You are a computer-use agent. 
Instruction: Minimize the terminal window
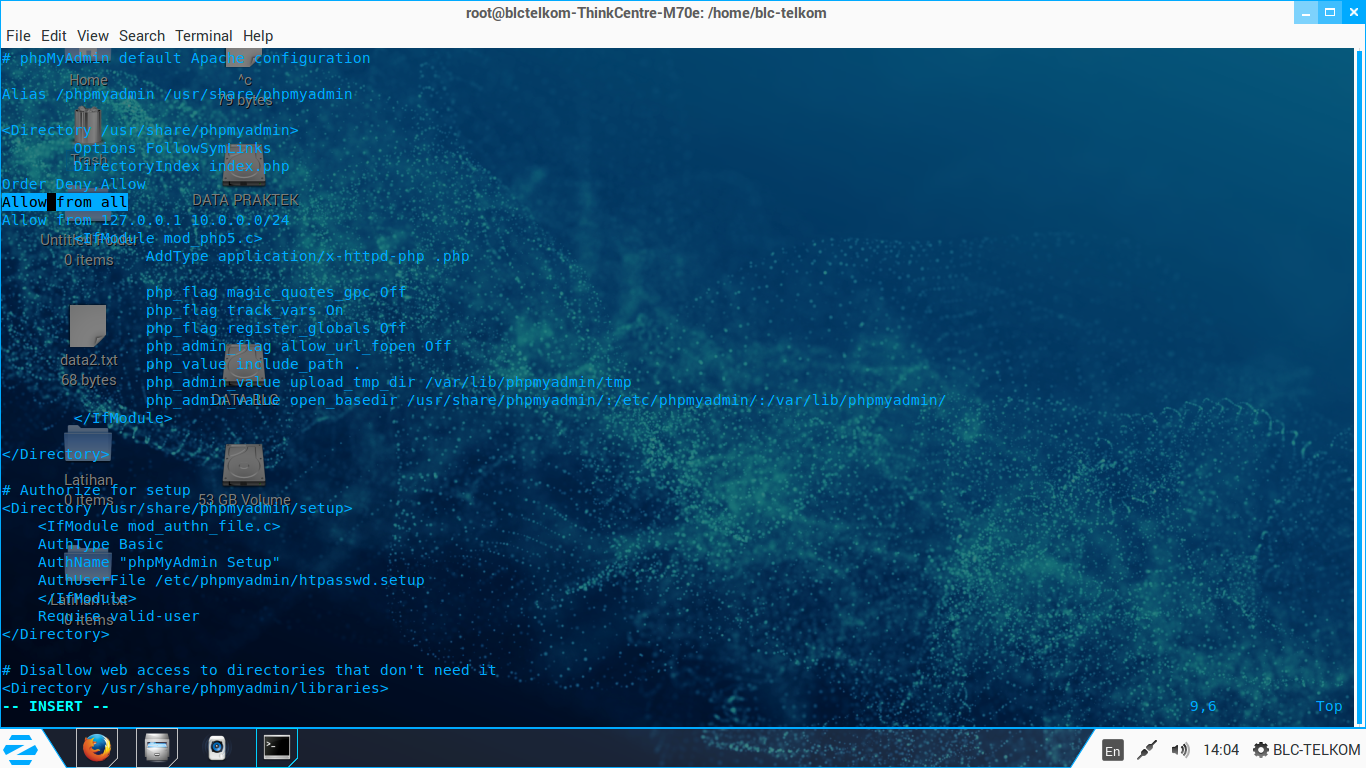tap(1306, 13)
